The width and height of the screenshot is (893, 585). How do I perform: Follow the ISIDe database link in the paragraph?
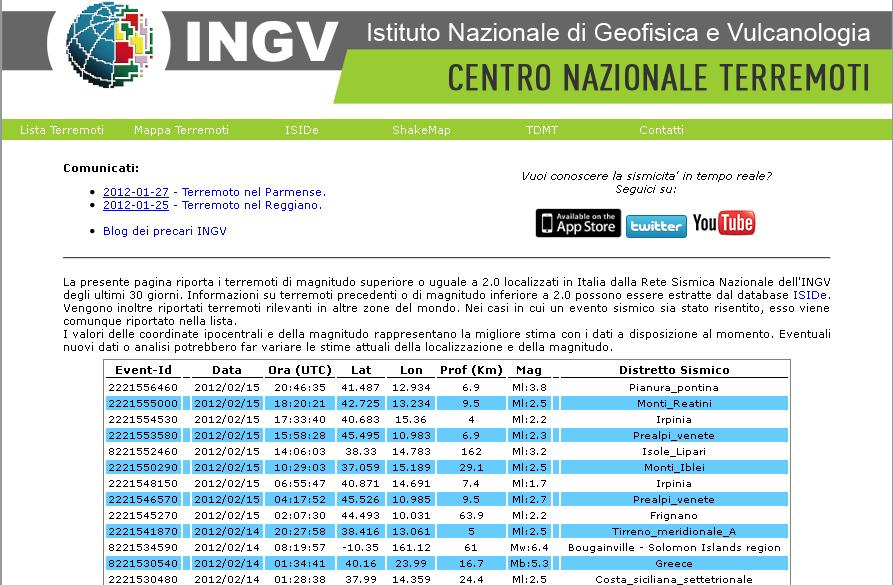pyautogui.click(x=810, y=295)
